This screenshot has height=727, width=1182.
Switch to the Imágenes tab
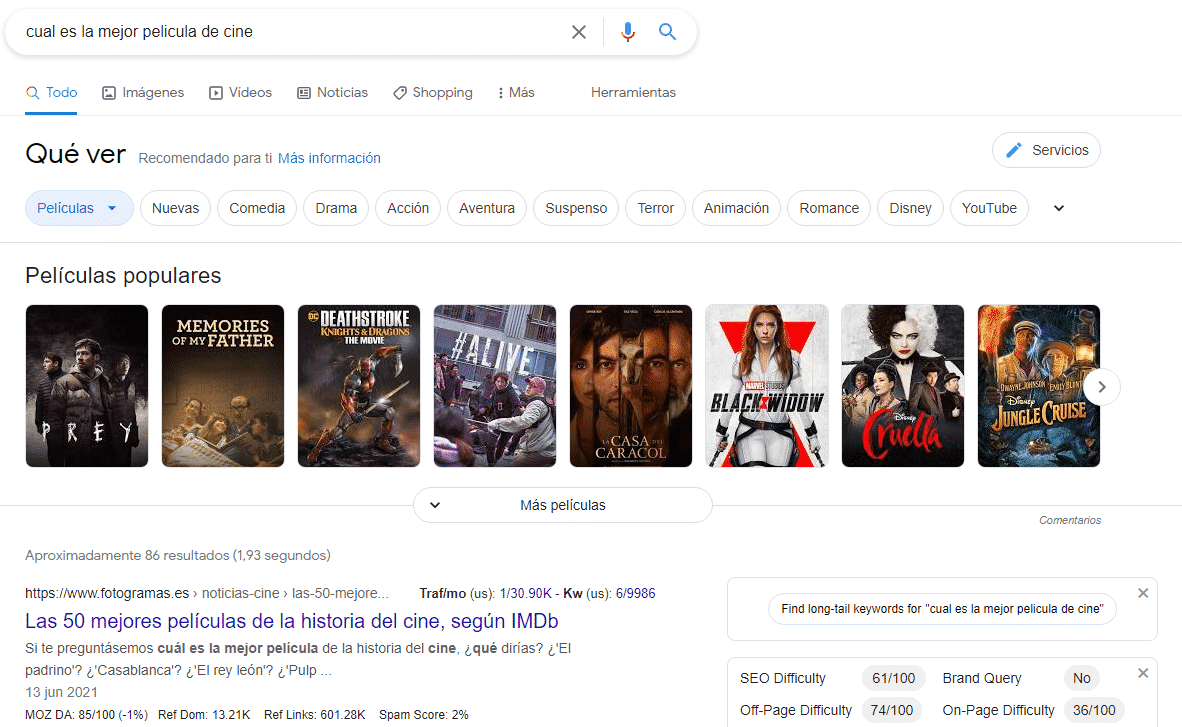143,92
